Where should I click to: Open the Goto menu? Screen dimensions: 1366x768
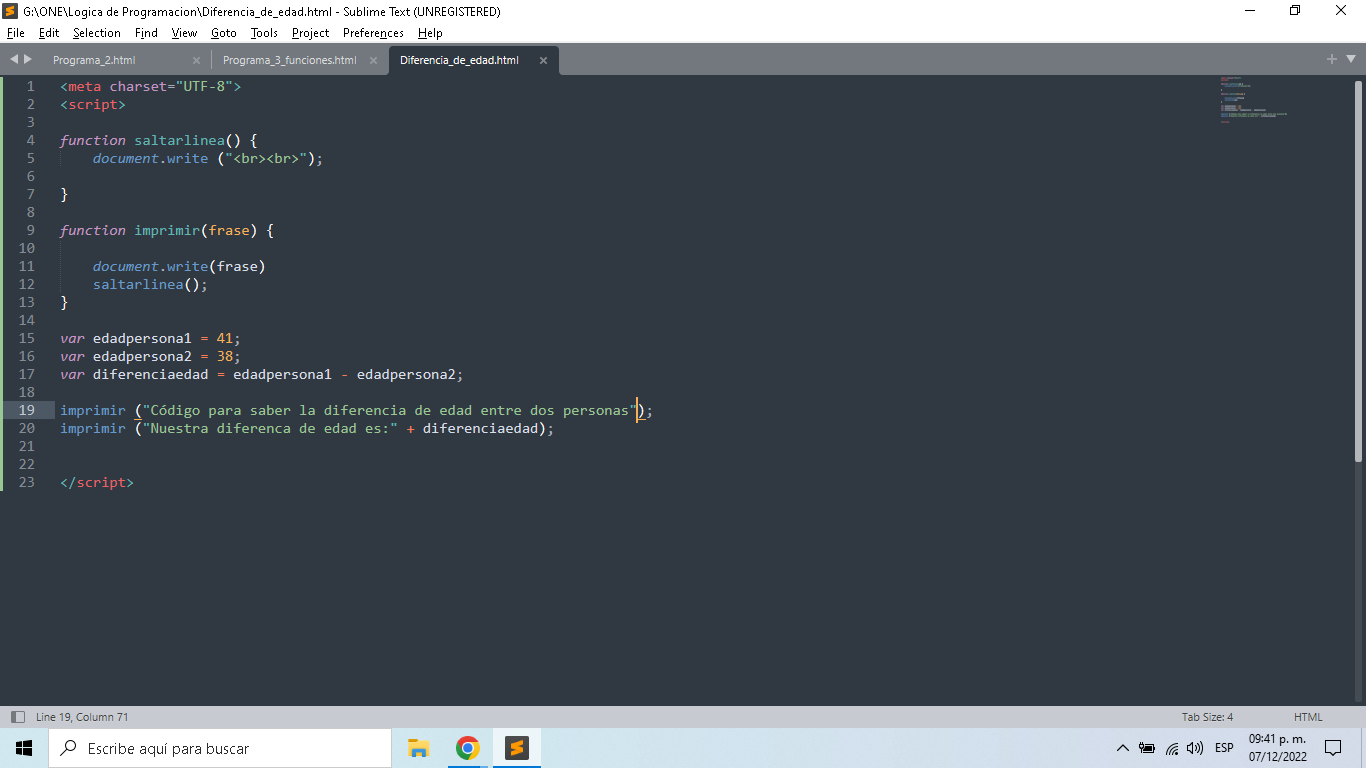click(224, 33)
